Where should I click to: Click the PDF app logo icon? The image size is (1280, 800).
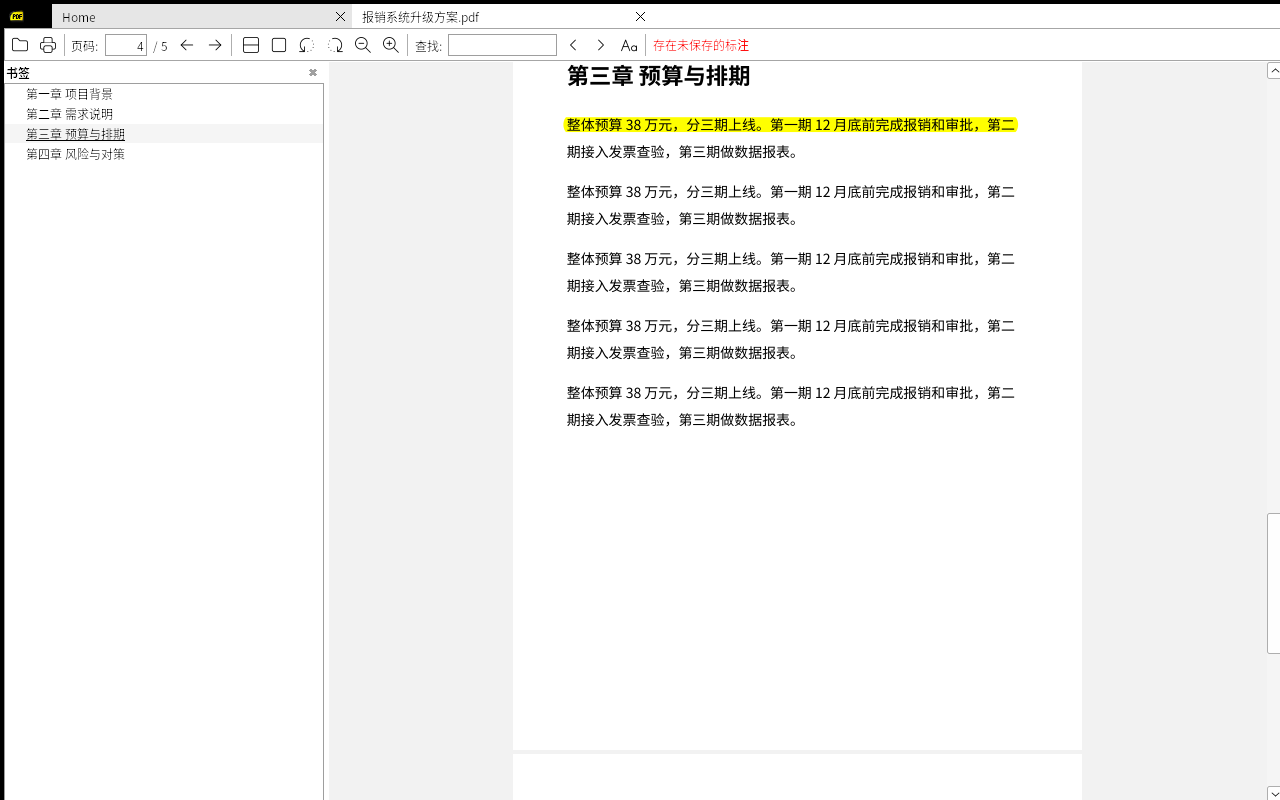pos(17,16)
